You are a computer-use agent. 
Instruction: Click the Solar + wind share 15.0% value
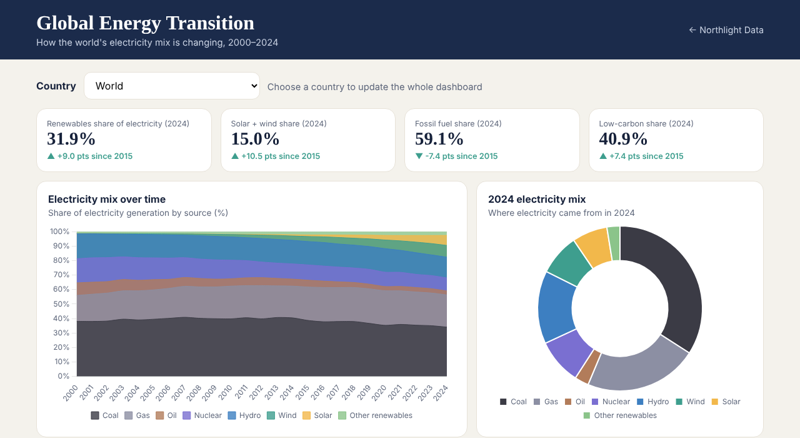click(x=255, y=139)
